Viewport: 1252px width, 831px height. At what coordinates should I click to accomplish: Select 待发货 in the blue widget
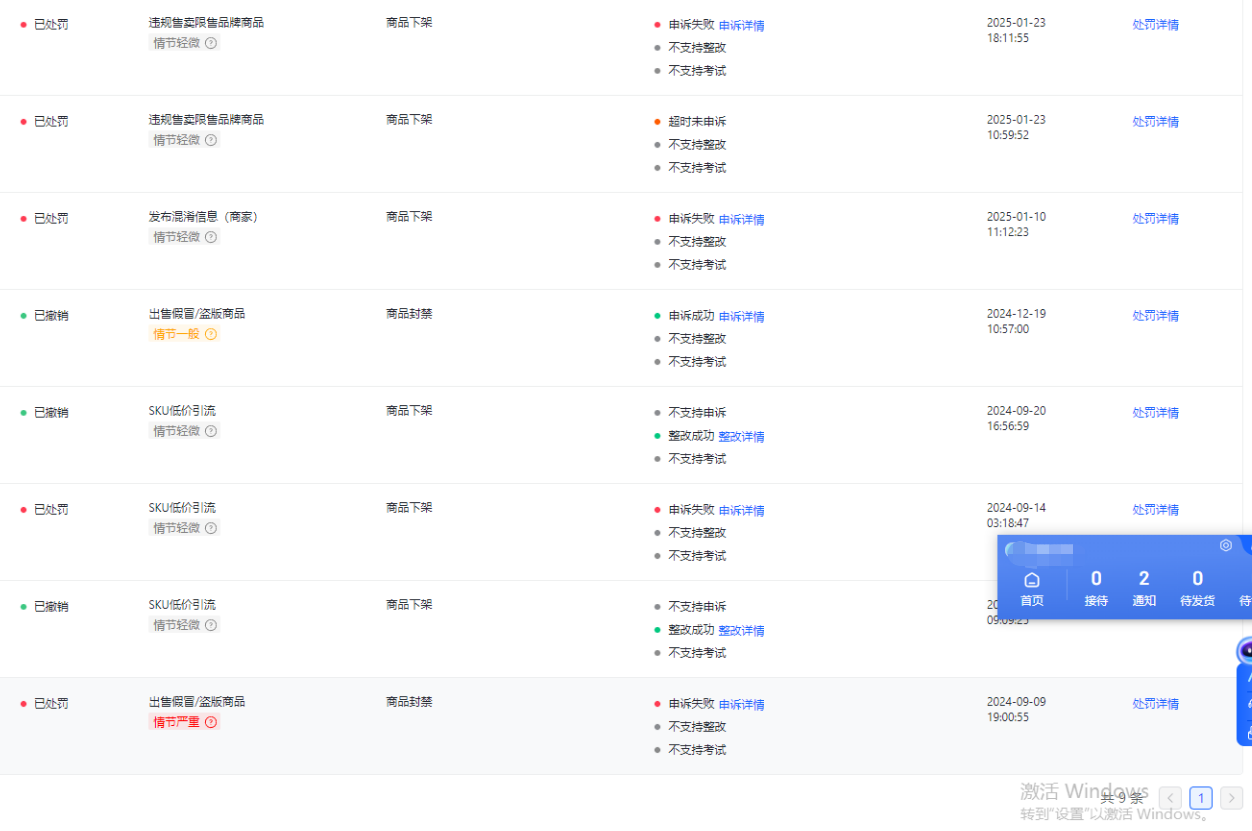click(x=1197, y=587)
